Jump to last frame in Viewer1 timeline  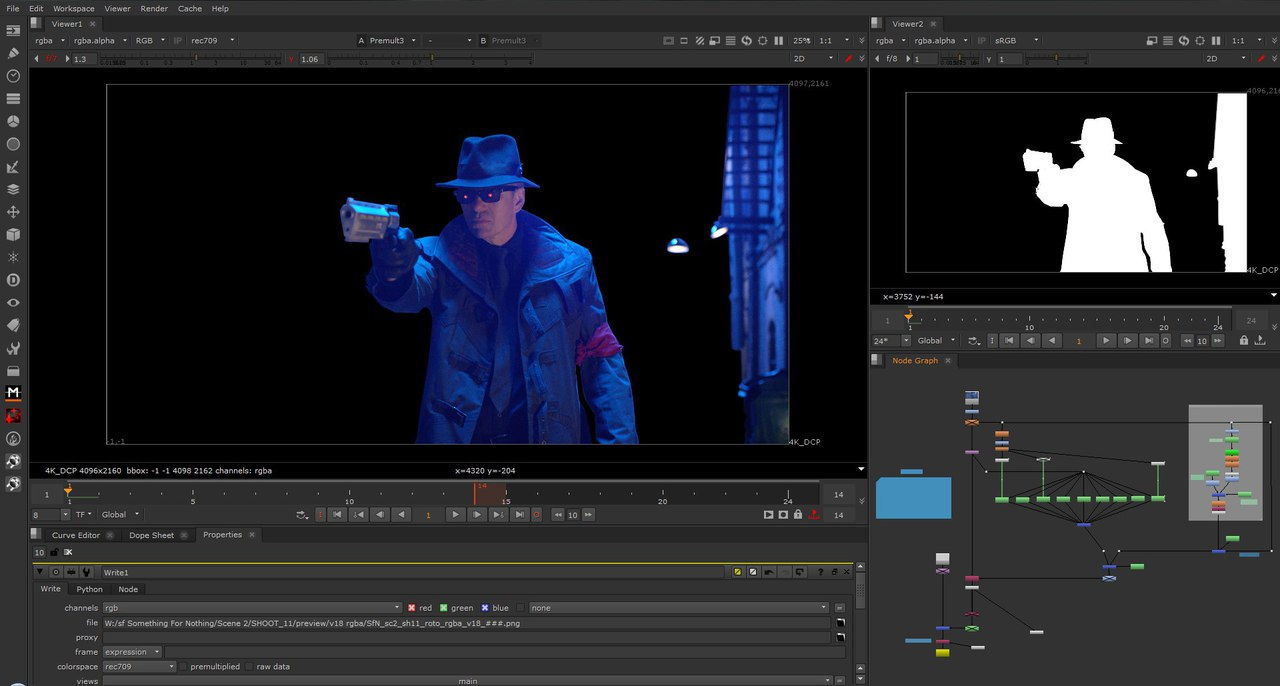[519, 515]
